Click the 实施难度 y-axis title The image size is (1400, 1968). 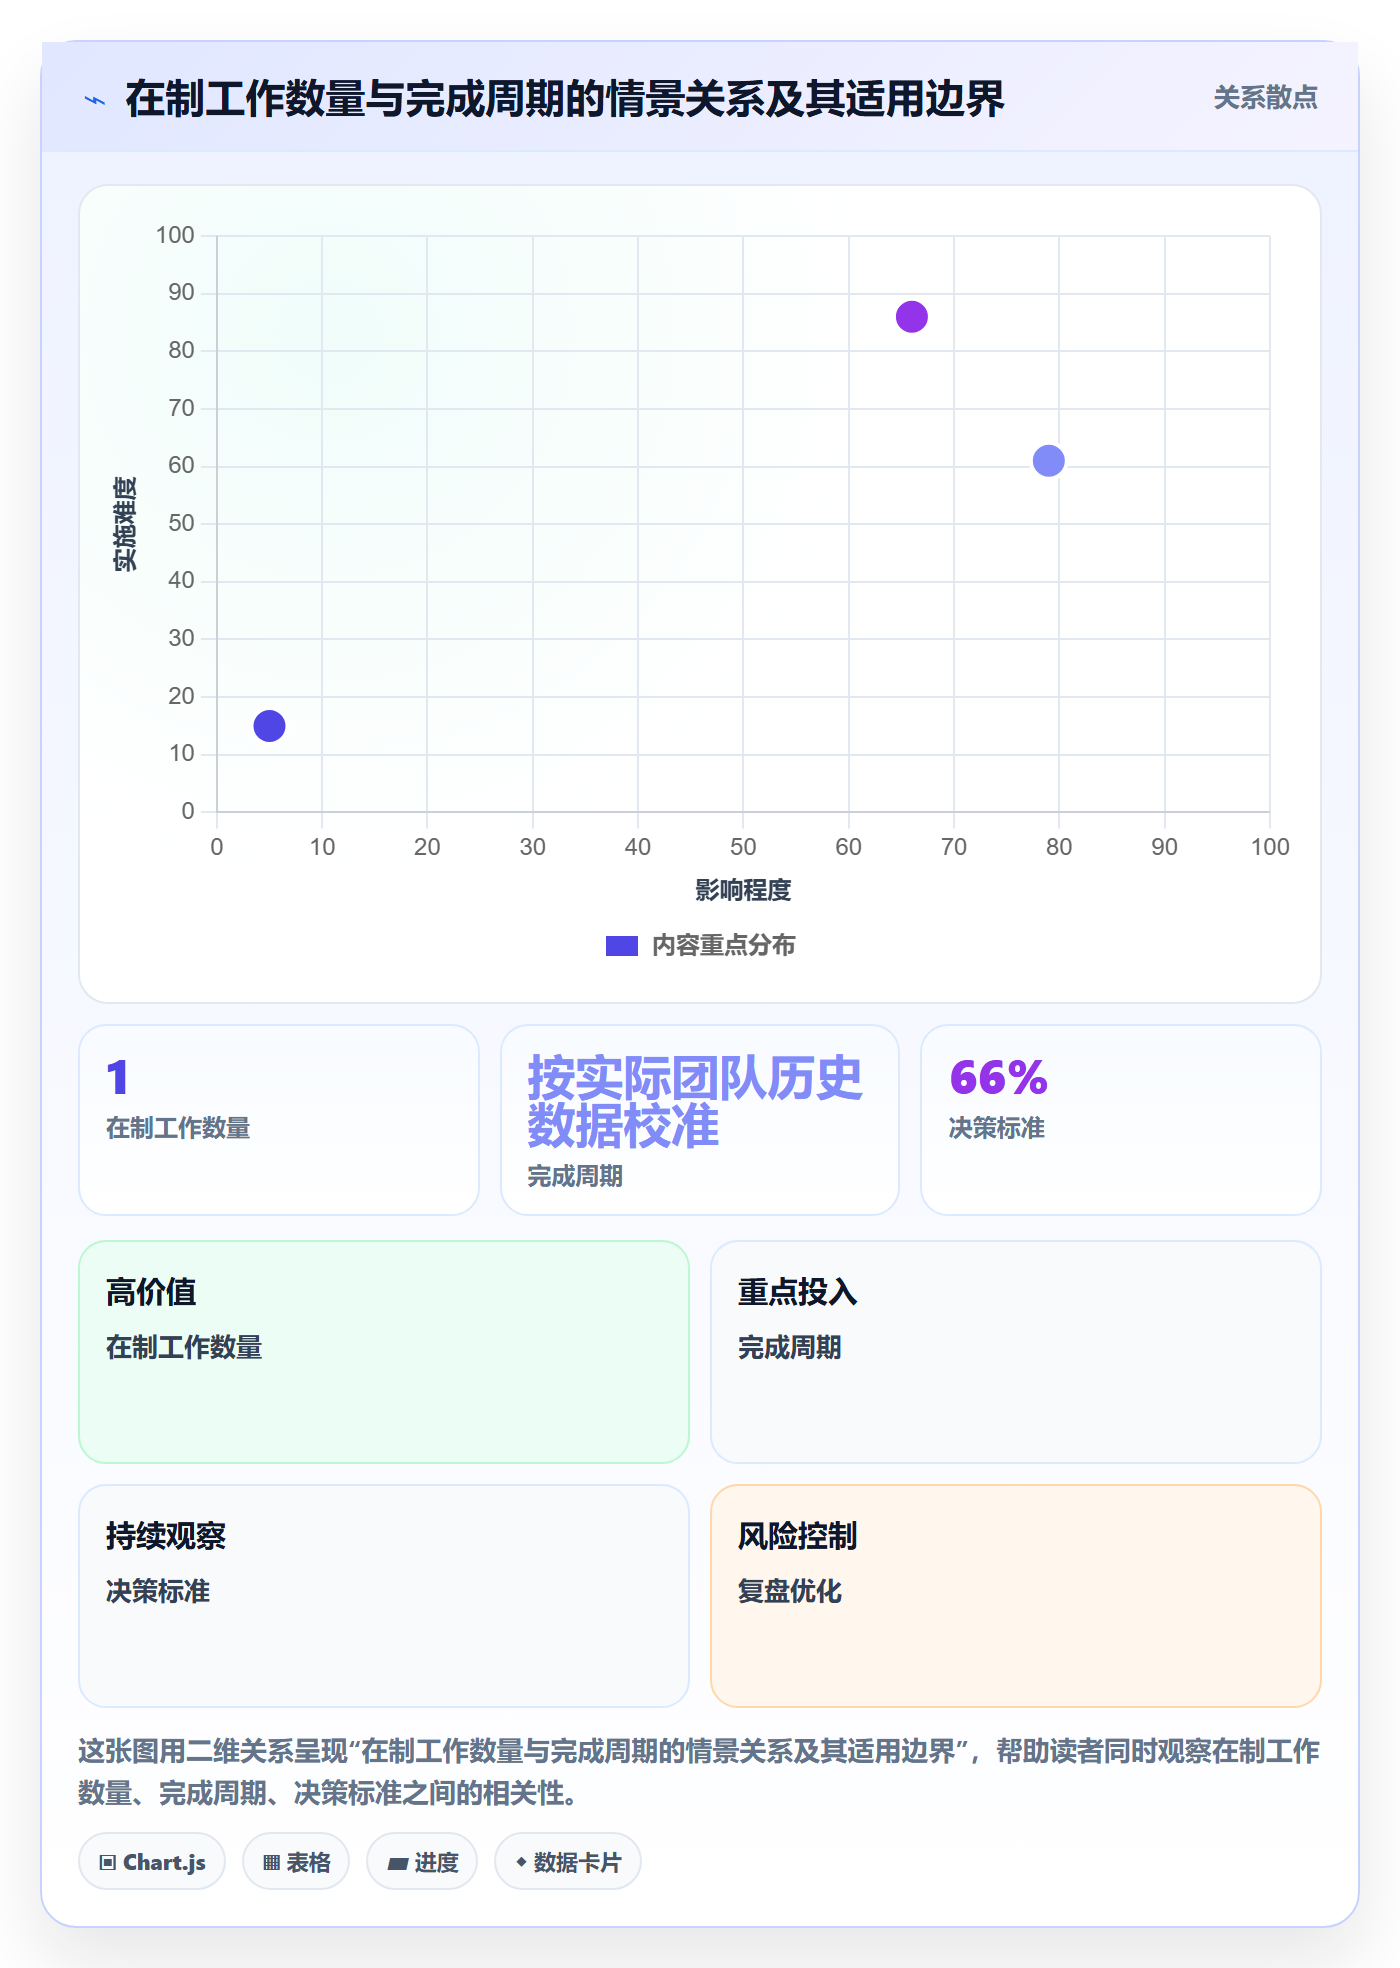[x=125, y=524]
